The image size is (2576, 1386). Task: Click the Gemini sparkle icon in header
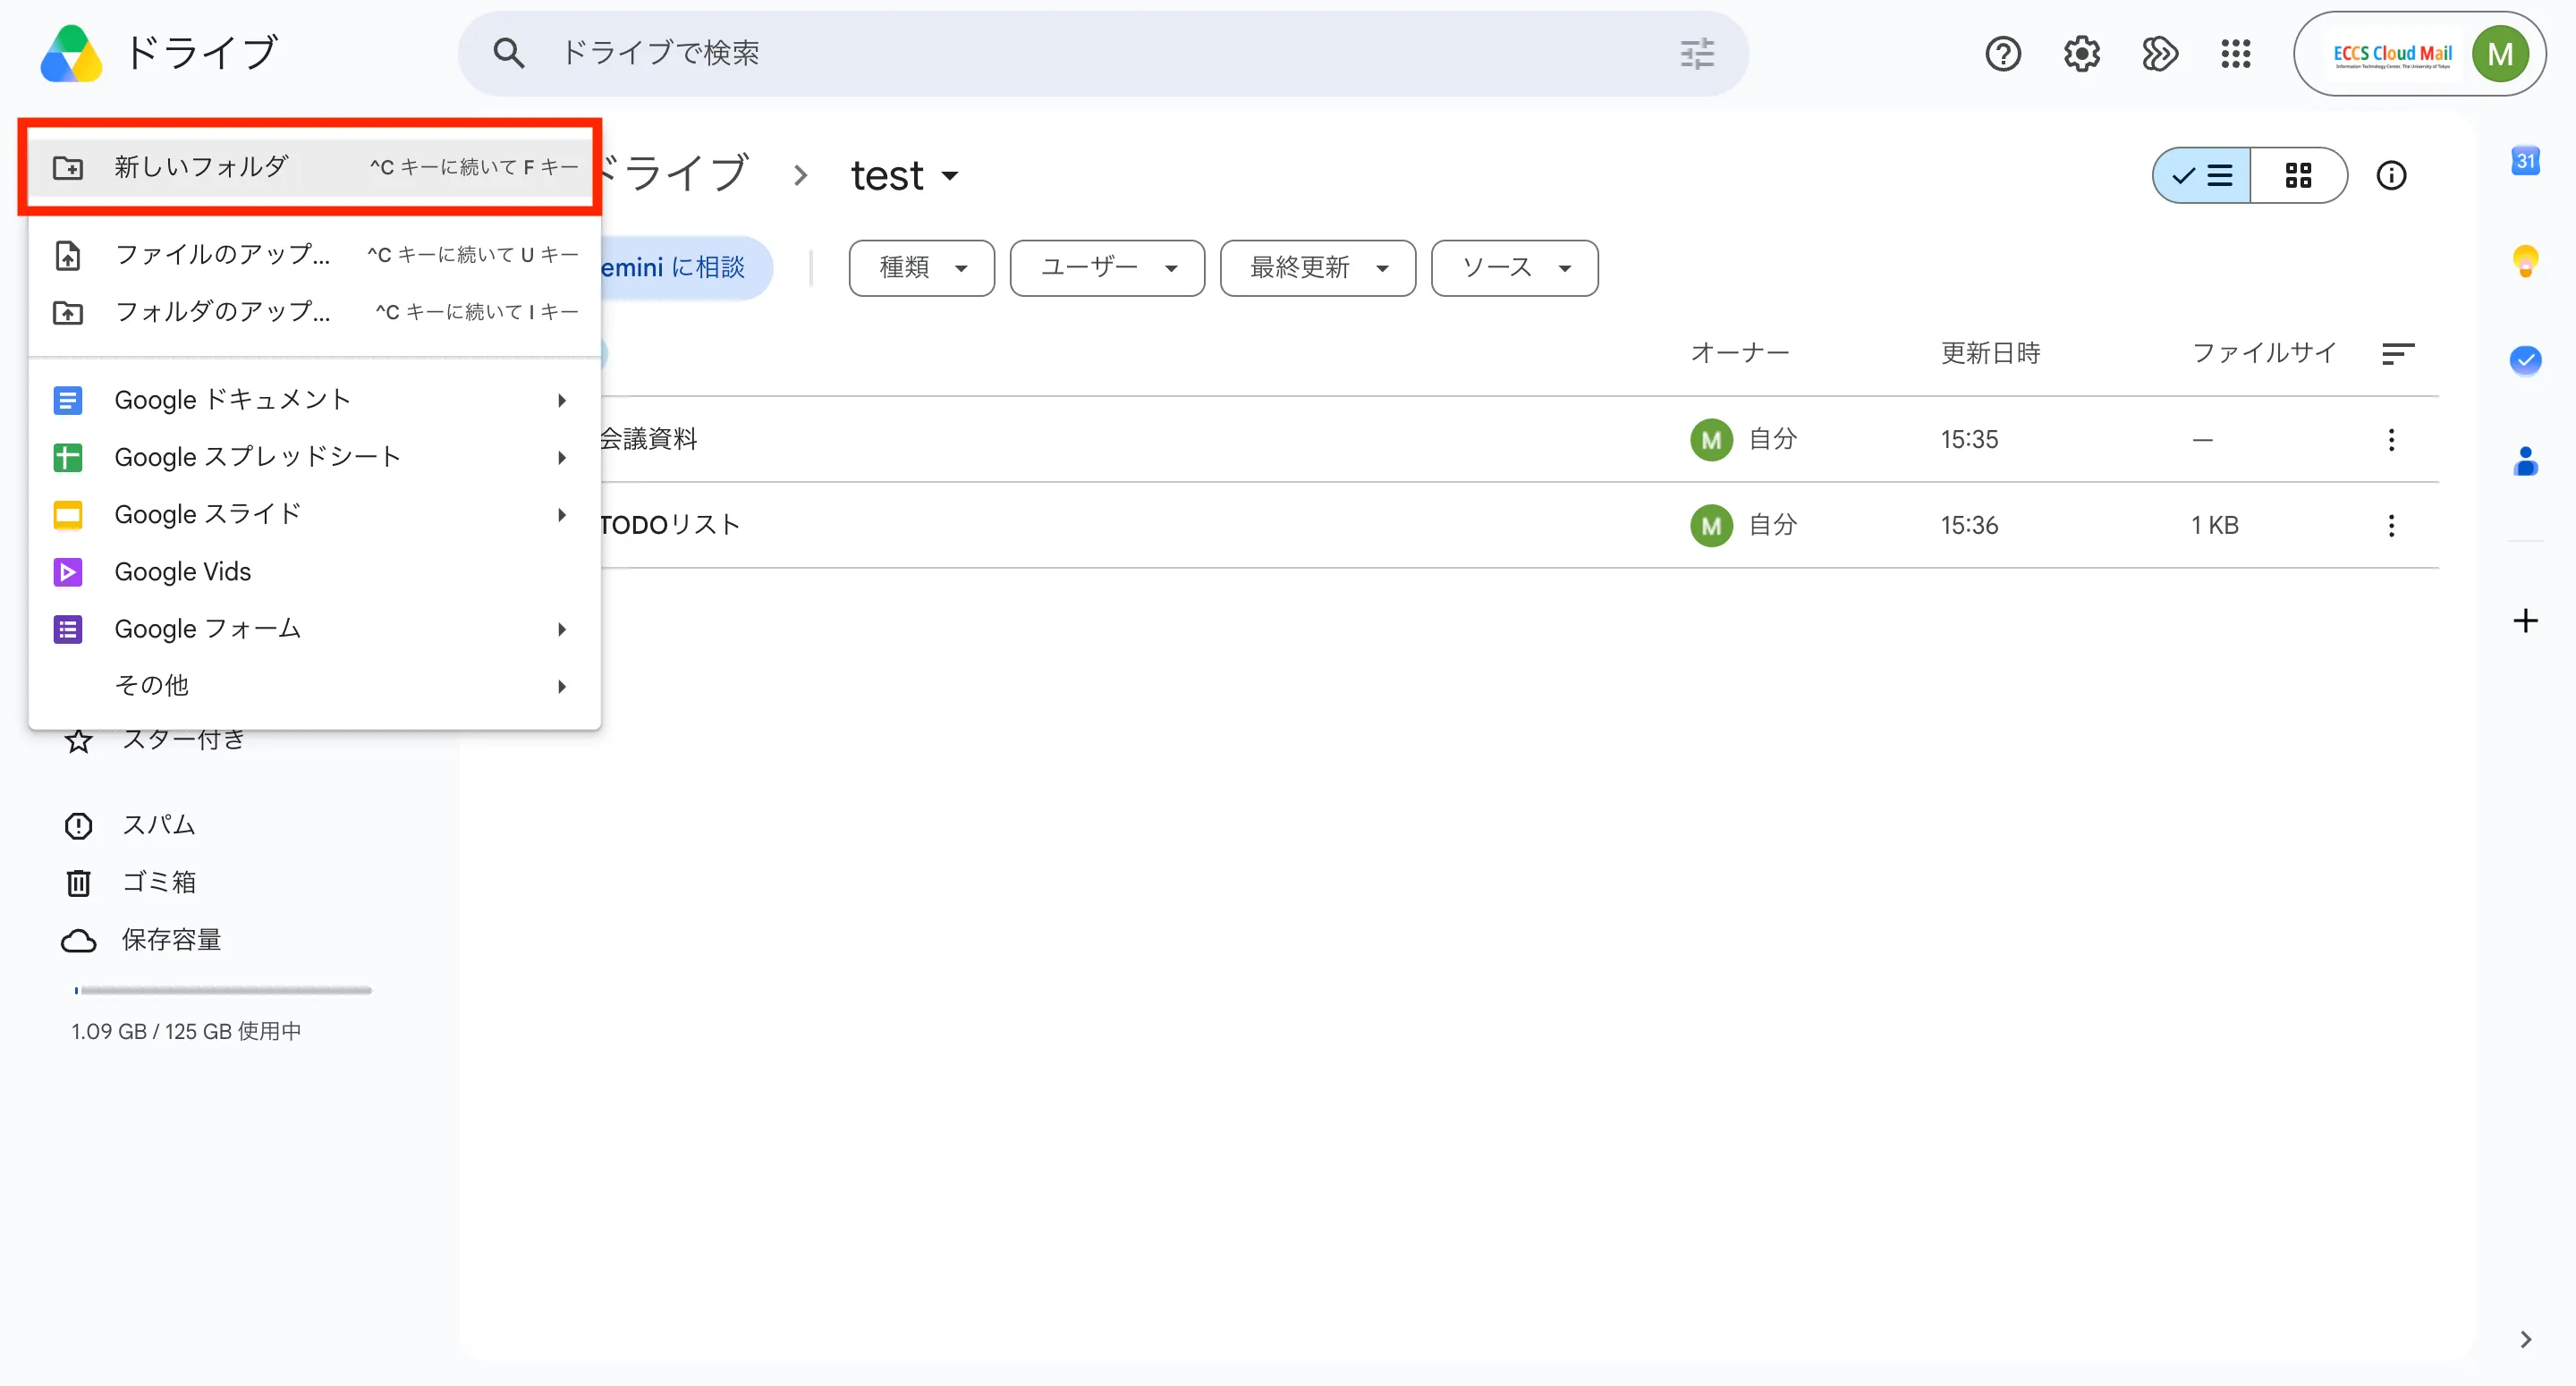2159,54
